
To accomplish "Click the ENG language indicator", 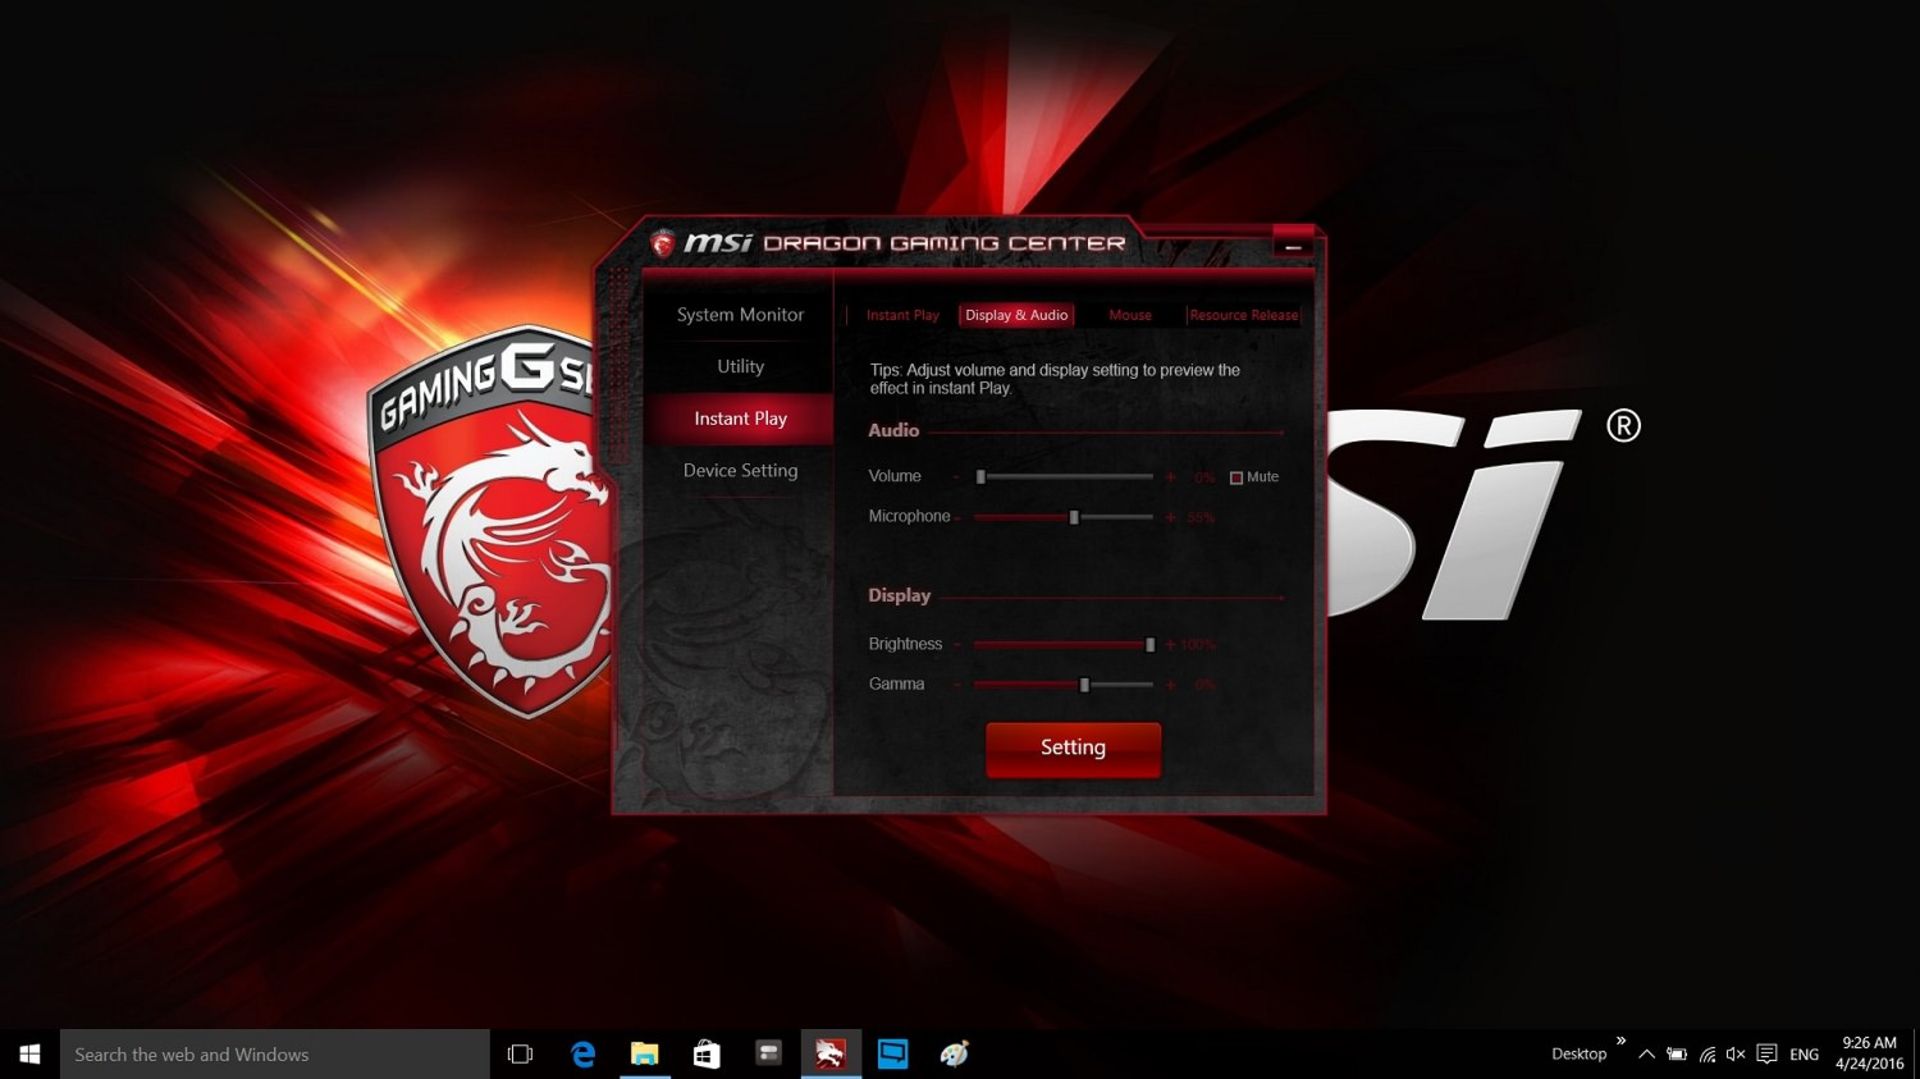I will tap(1804, 1054).
